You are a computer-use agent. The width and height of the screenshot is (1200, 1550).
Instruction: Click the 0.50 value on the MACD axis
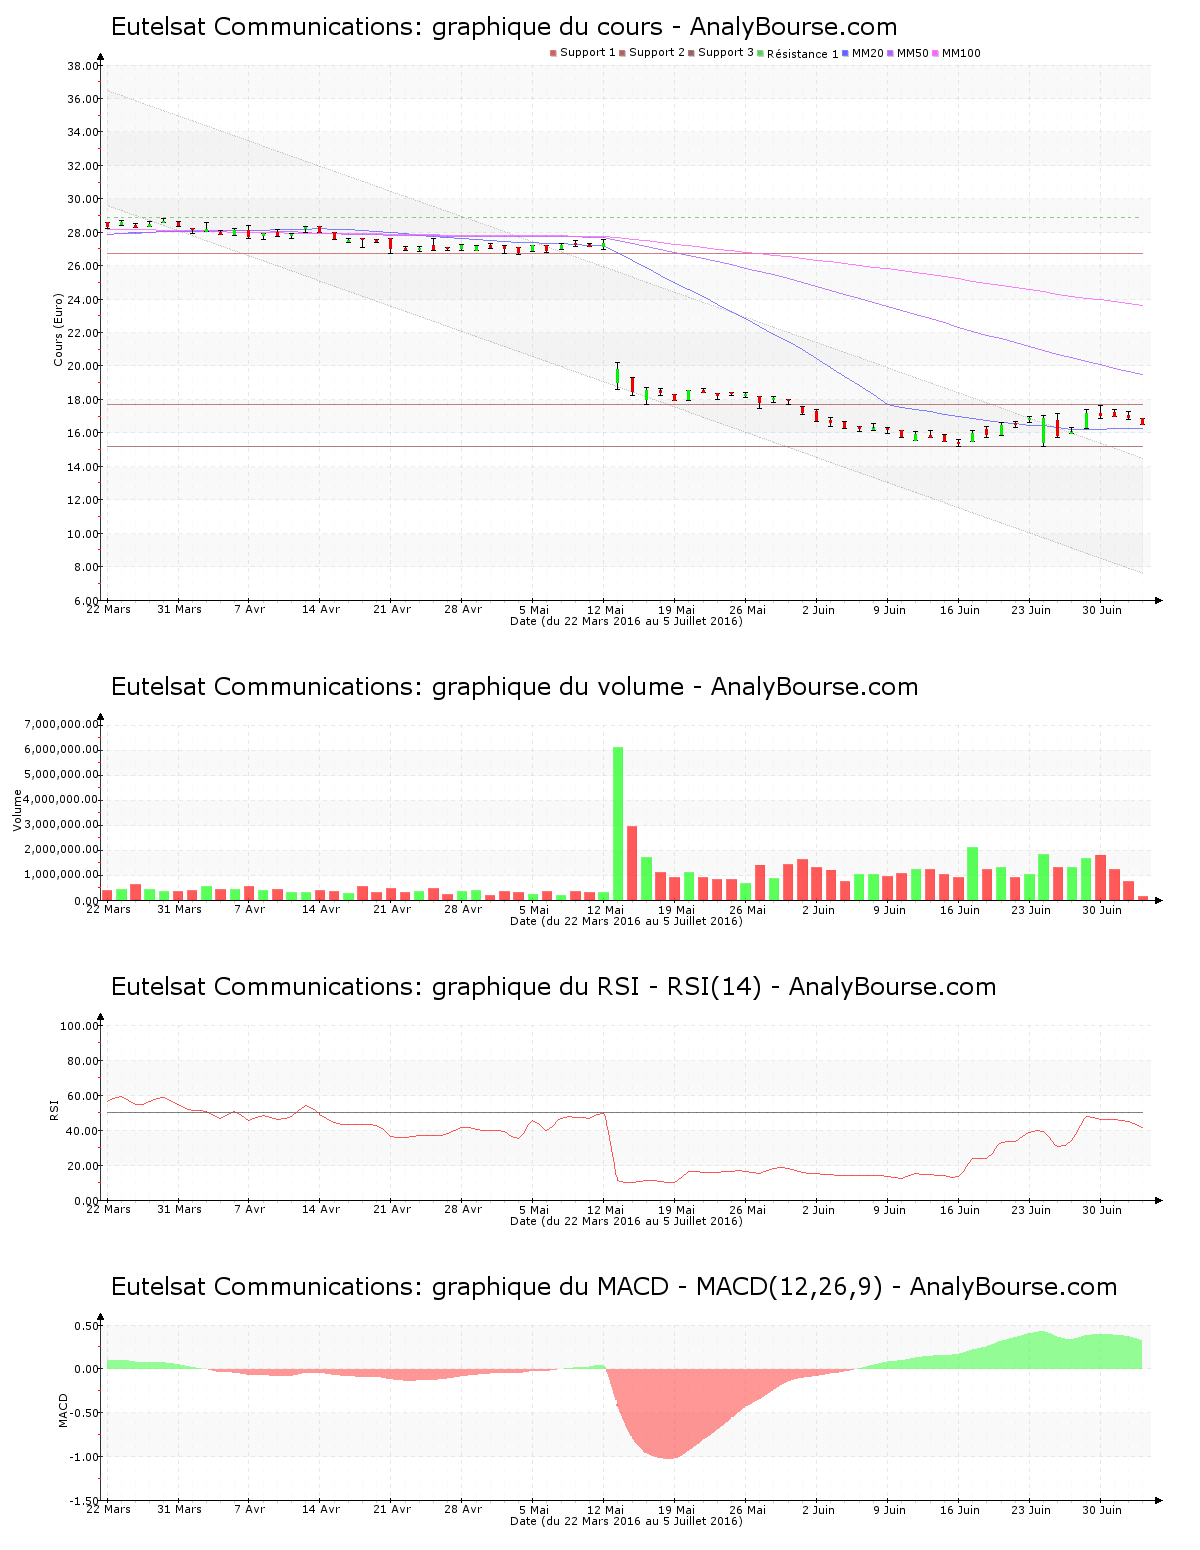pyautogui.click(x=86, y=1326)
